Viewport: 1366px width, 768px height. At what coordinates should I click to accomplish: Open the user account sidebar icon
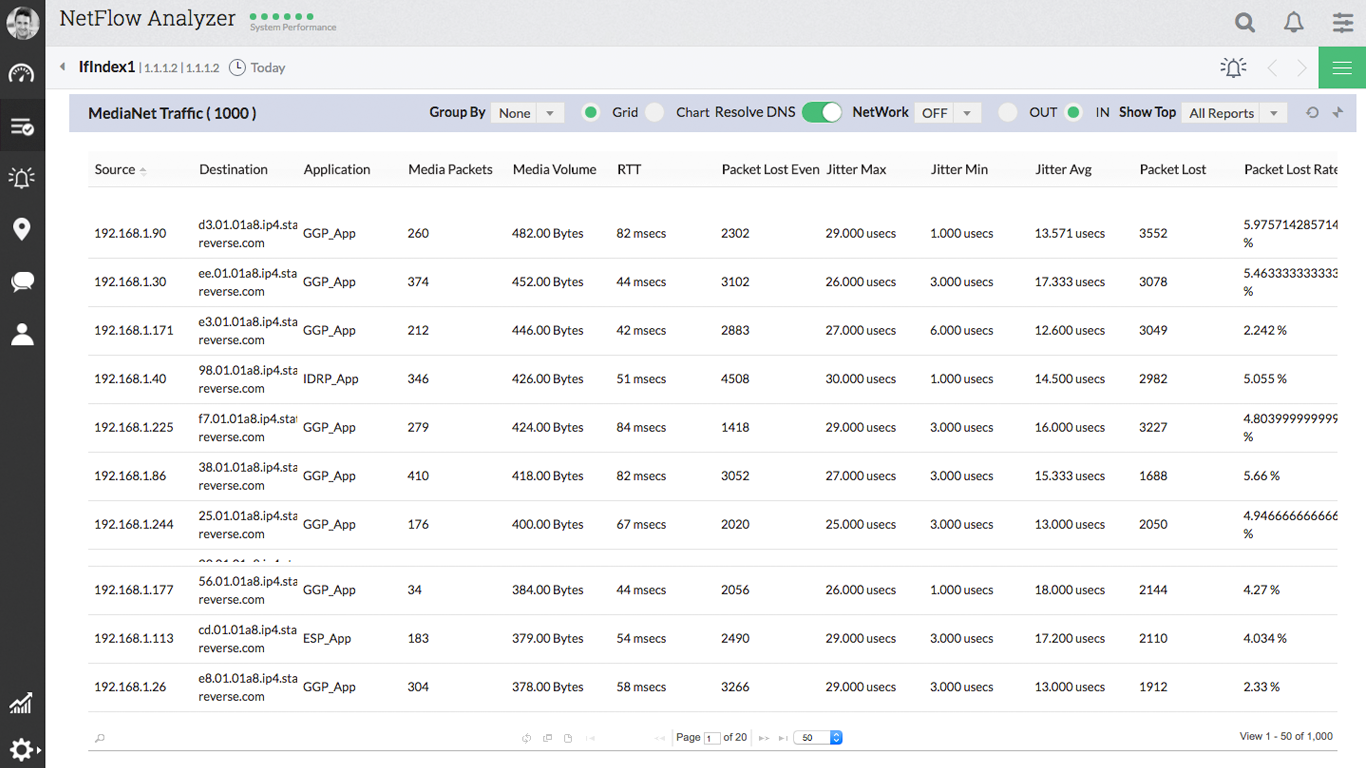point(22,334)
